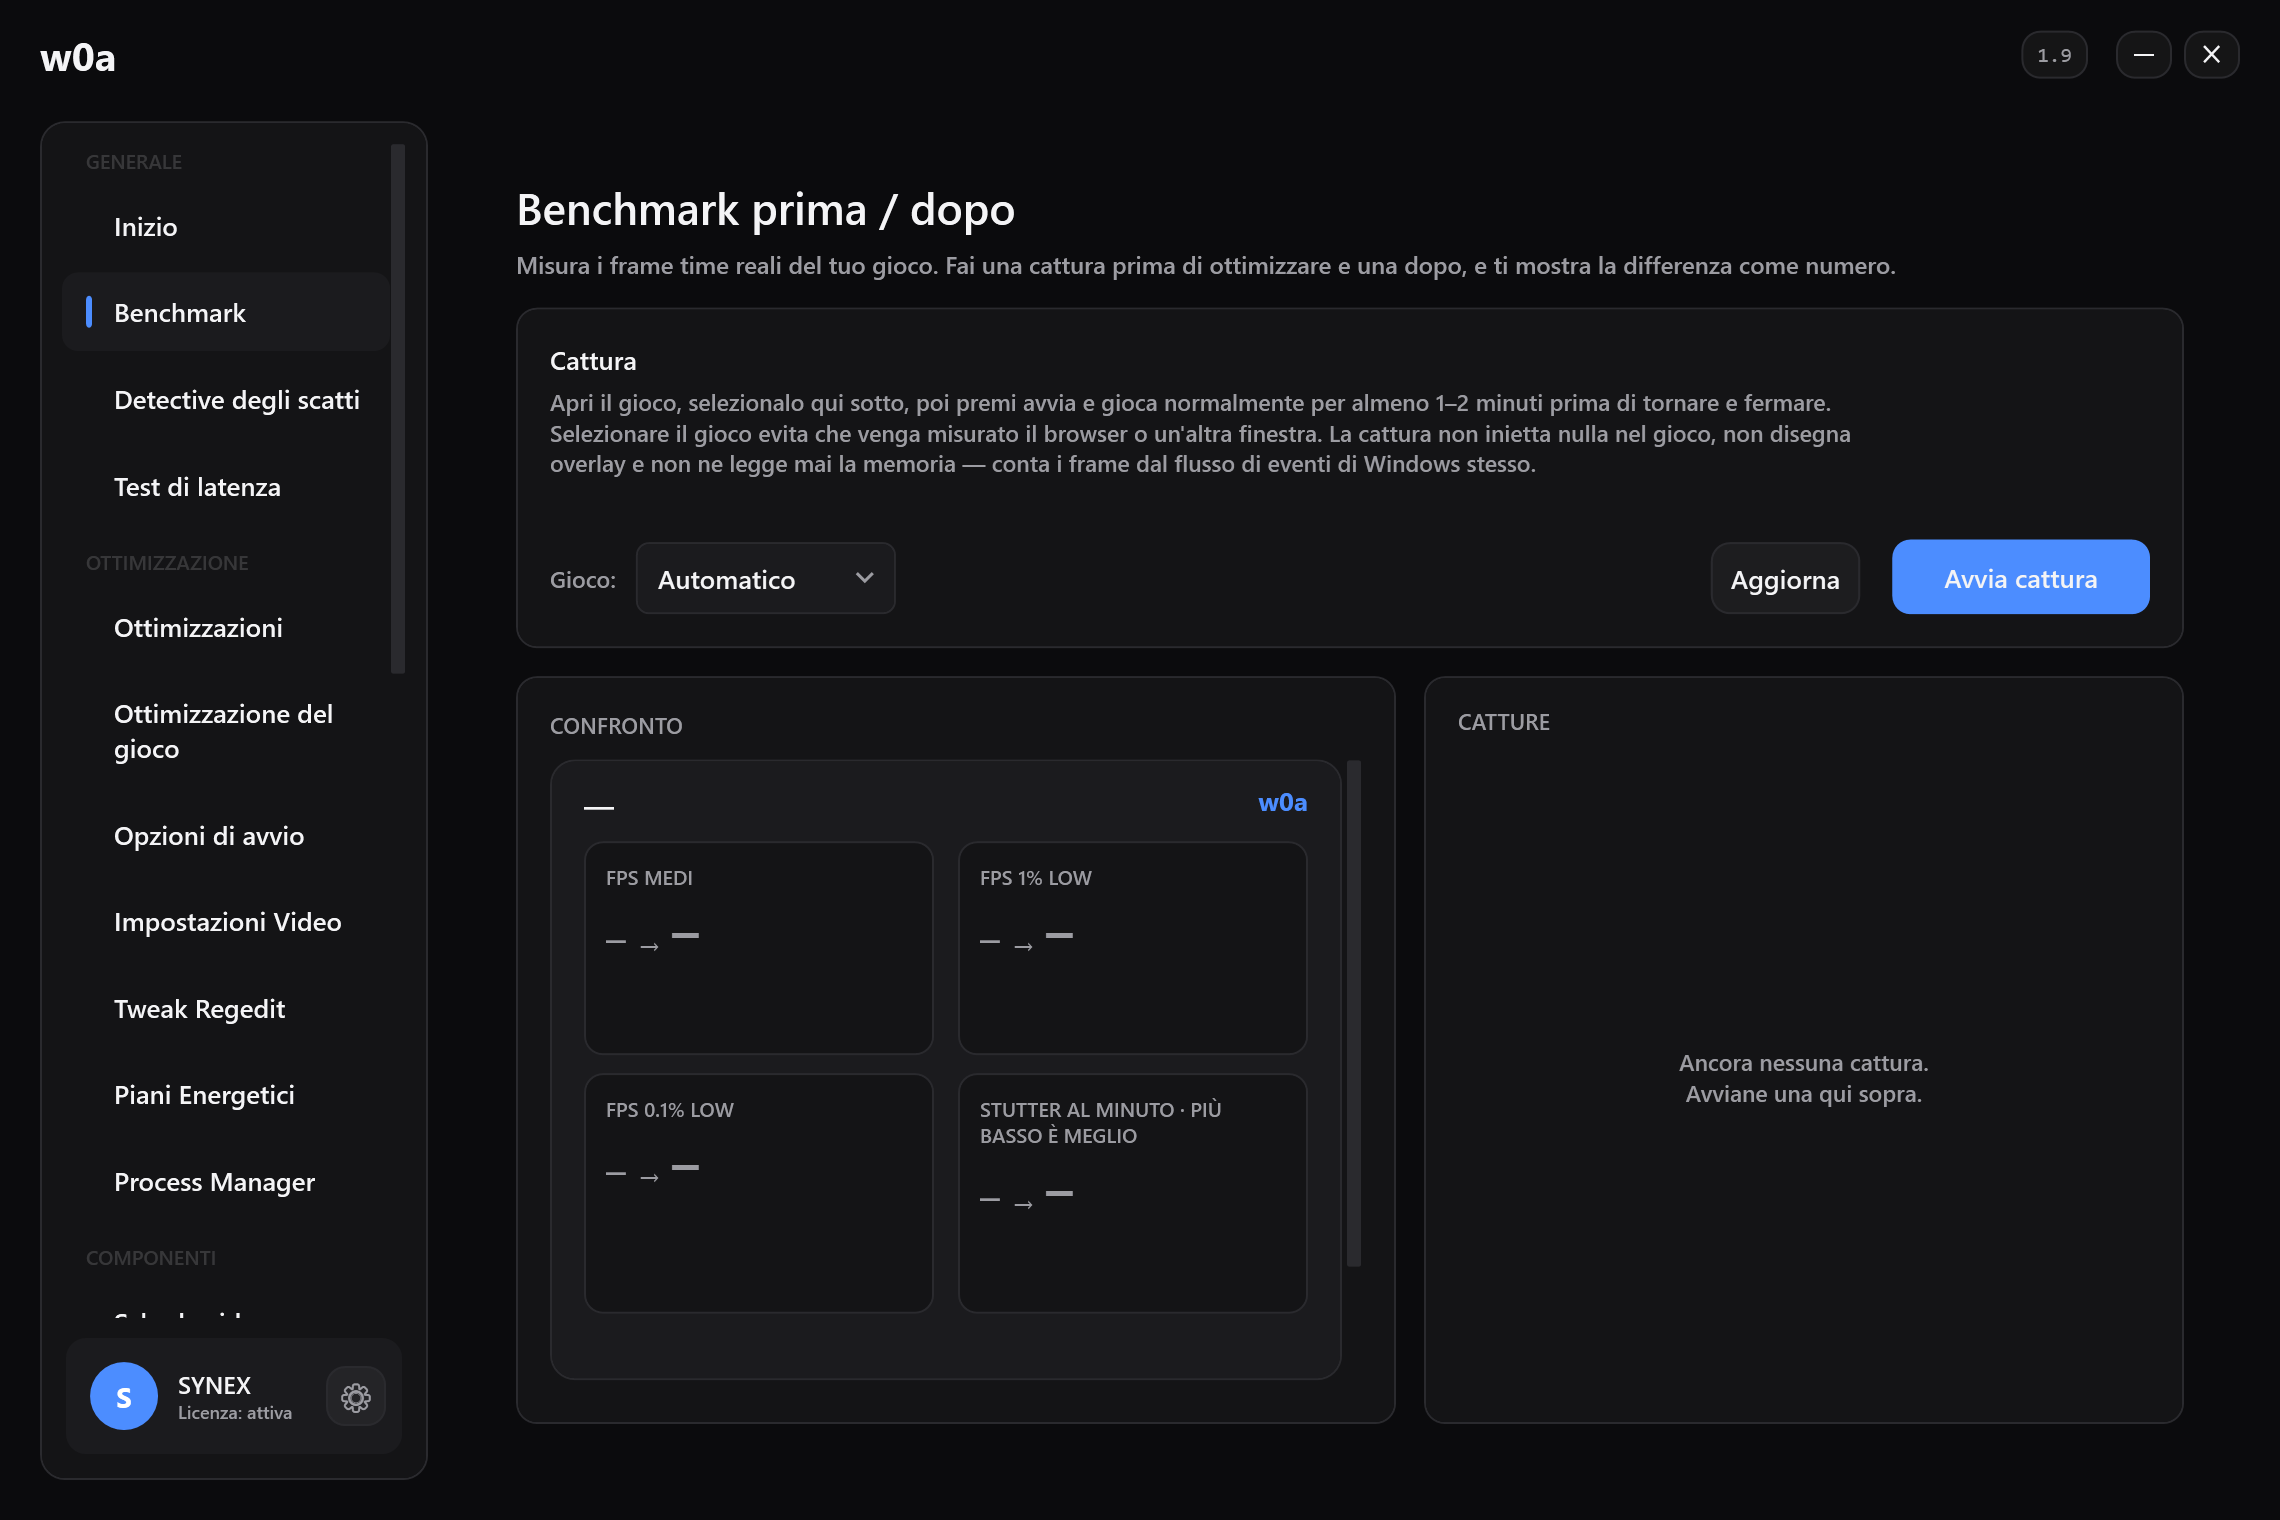Click 'Ancora nessuna cattura.' text

1804,1063
